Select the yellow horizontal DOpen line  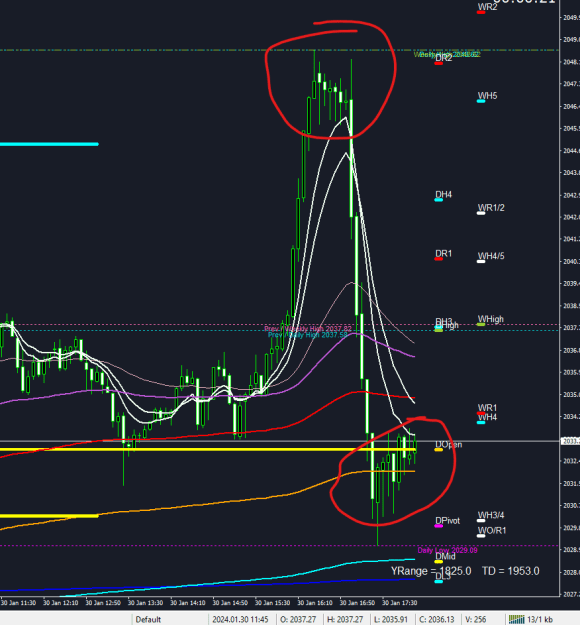207,450
